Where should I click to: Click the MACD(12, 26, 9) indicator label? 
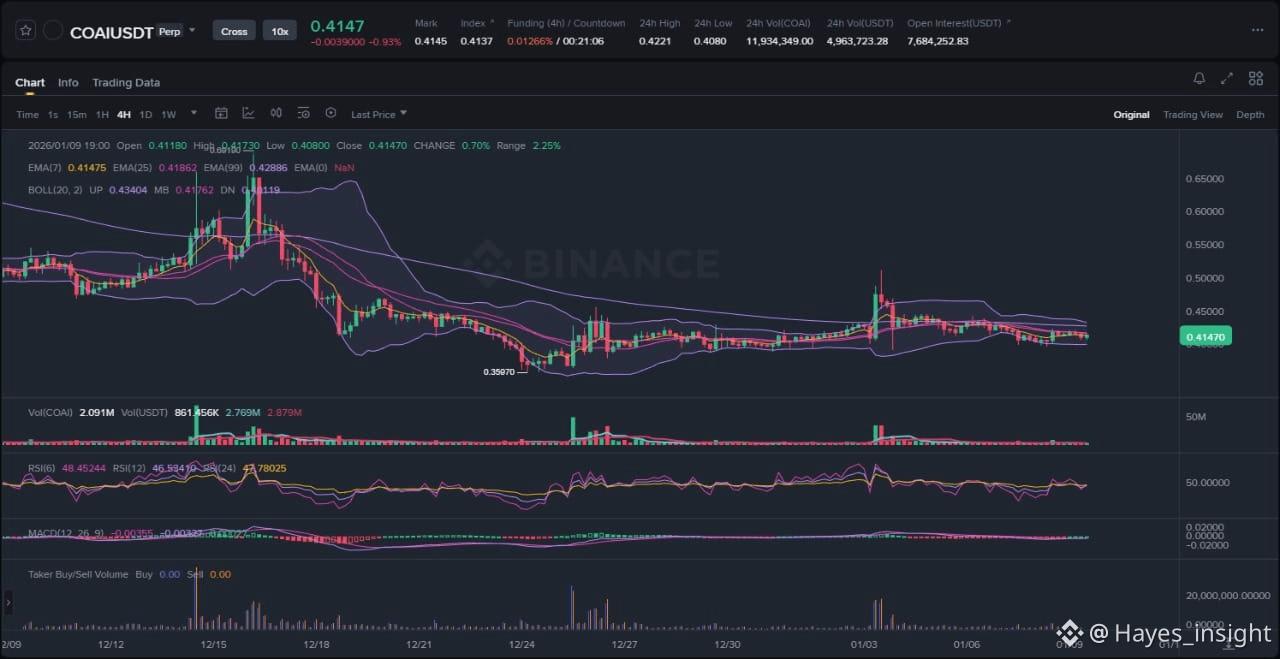click(65, 534)
